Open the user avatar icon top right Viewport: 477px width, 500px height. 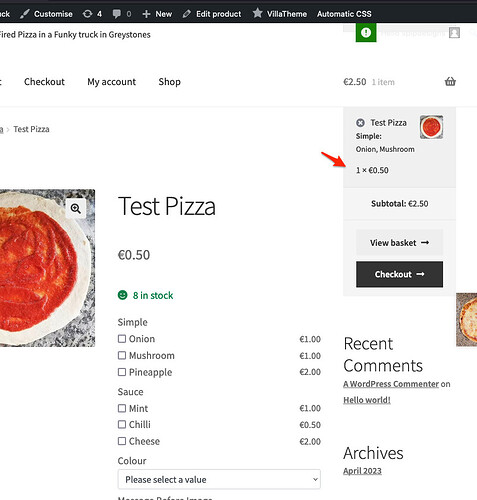454,33
